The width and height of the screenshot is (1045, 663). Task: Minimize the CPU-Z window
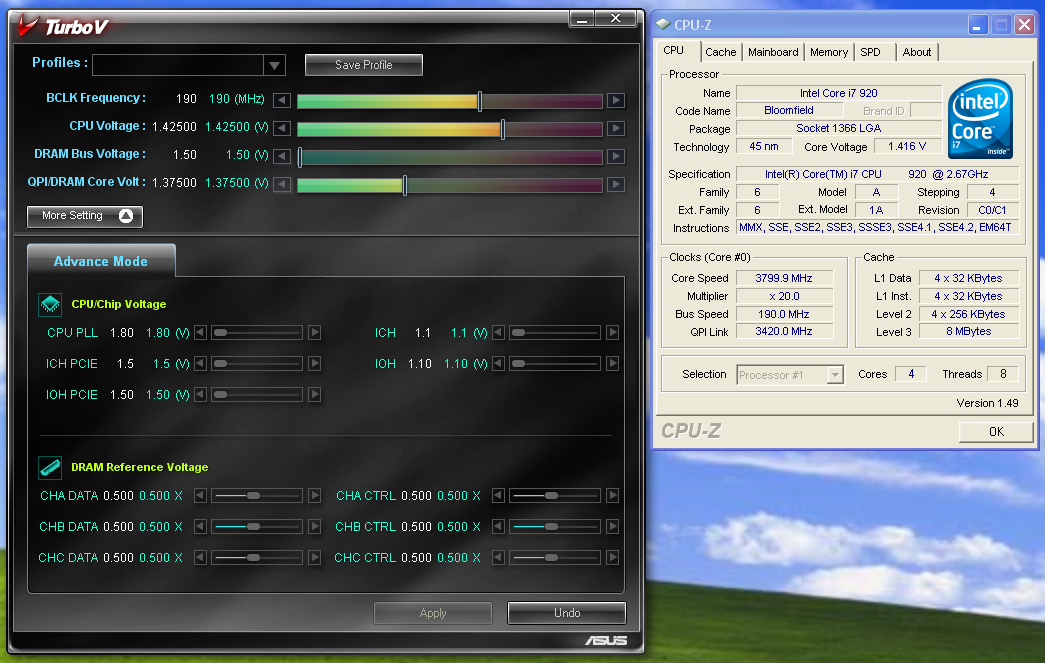pyautogui.click(x=977, y=25)
